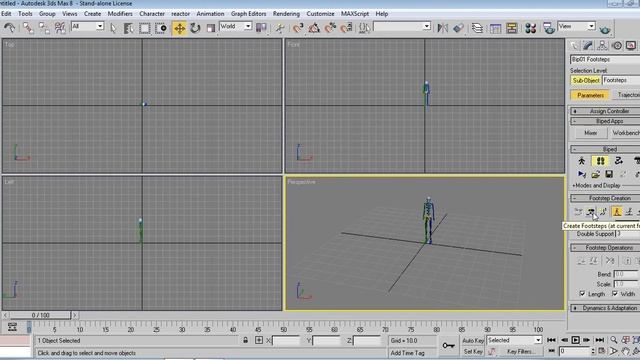Screen dimensions: 640x360
Task: Open the Curve Editor icon
Action: (x=495, y=28)
